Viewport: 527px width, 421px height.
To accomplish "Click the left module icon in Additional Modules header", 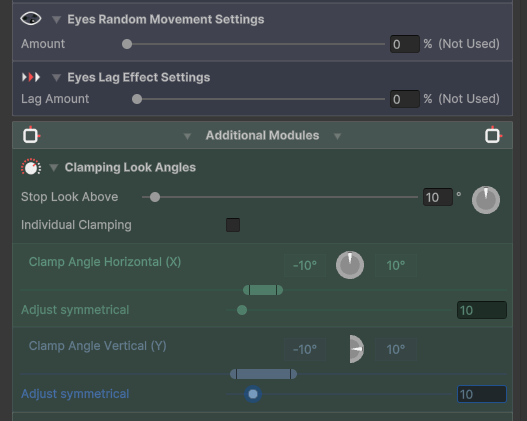I will pyautogui.click(x=31, y=135).
